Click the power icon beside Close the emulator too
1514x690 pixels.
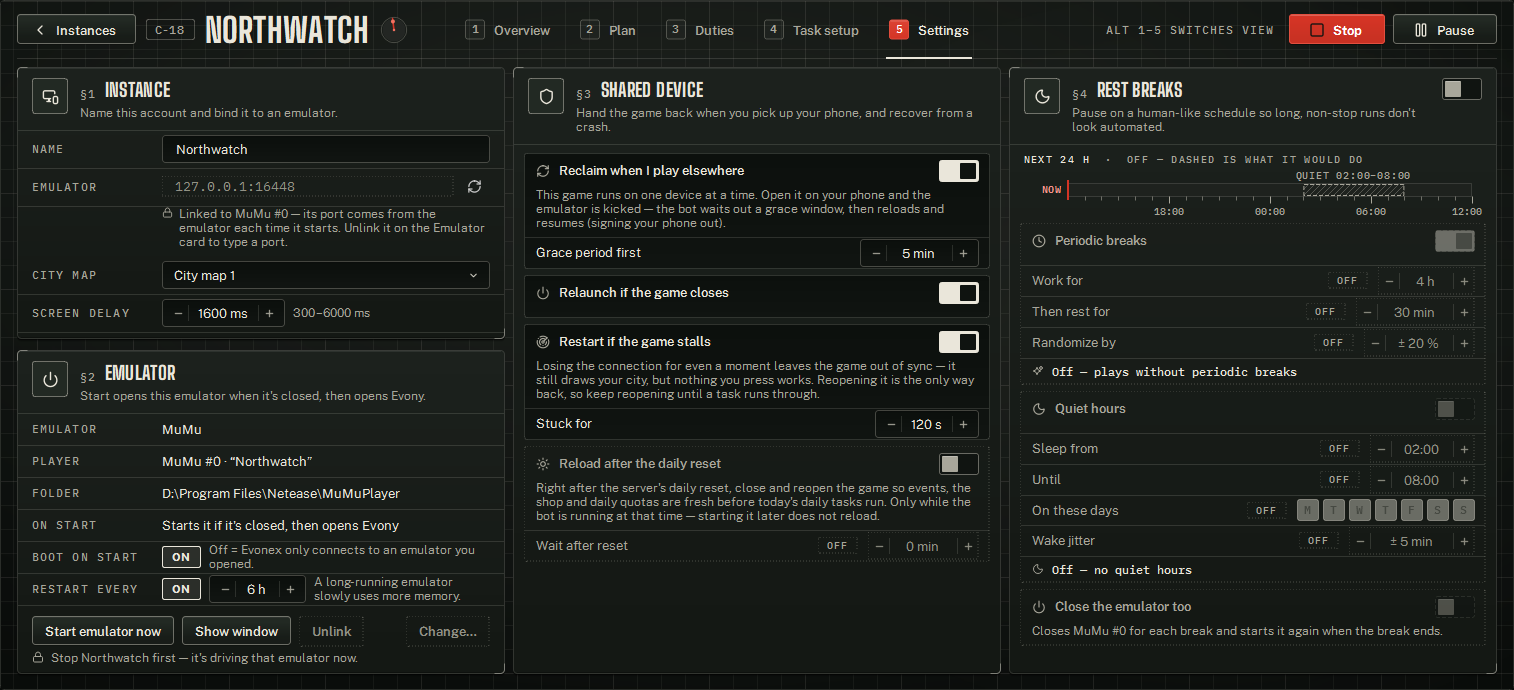pos(1039,607)
